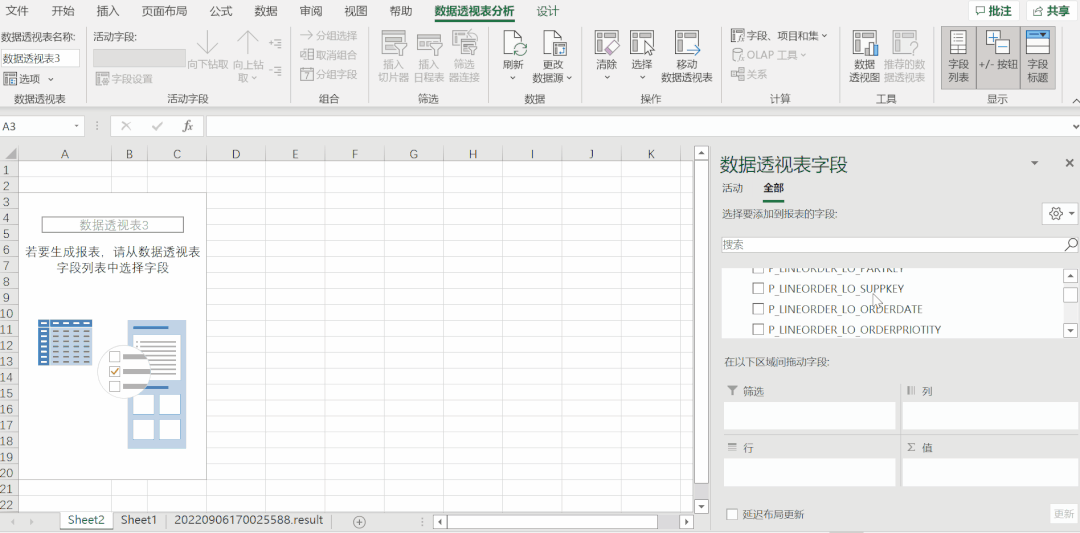Switch to the 公式 tab
This screenshot has width=1080, height=533.
pos(221,11)
